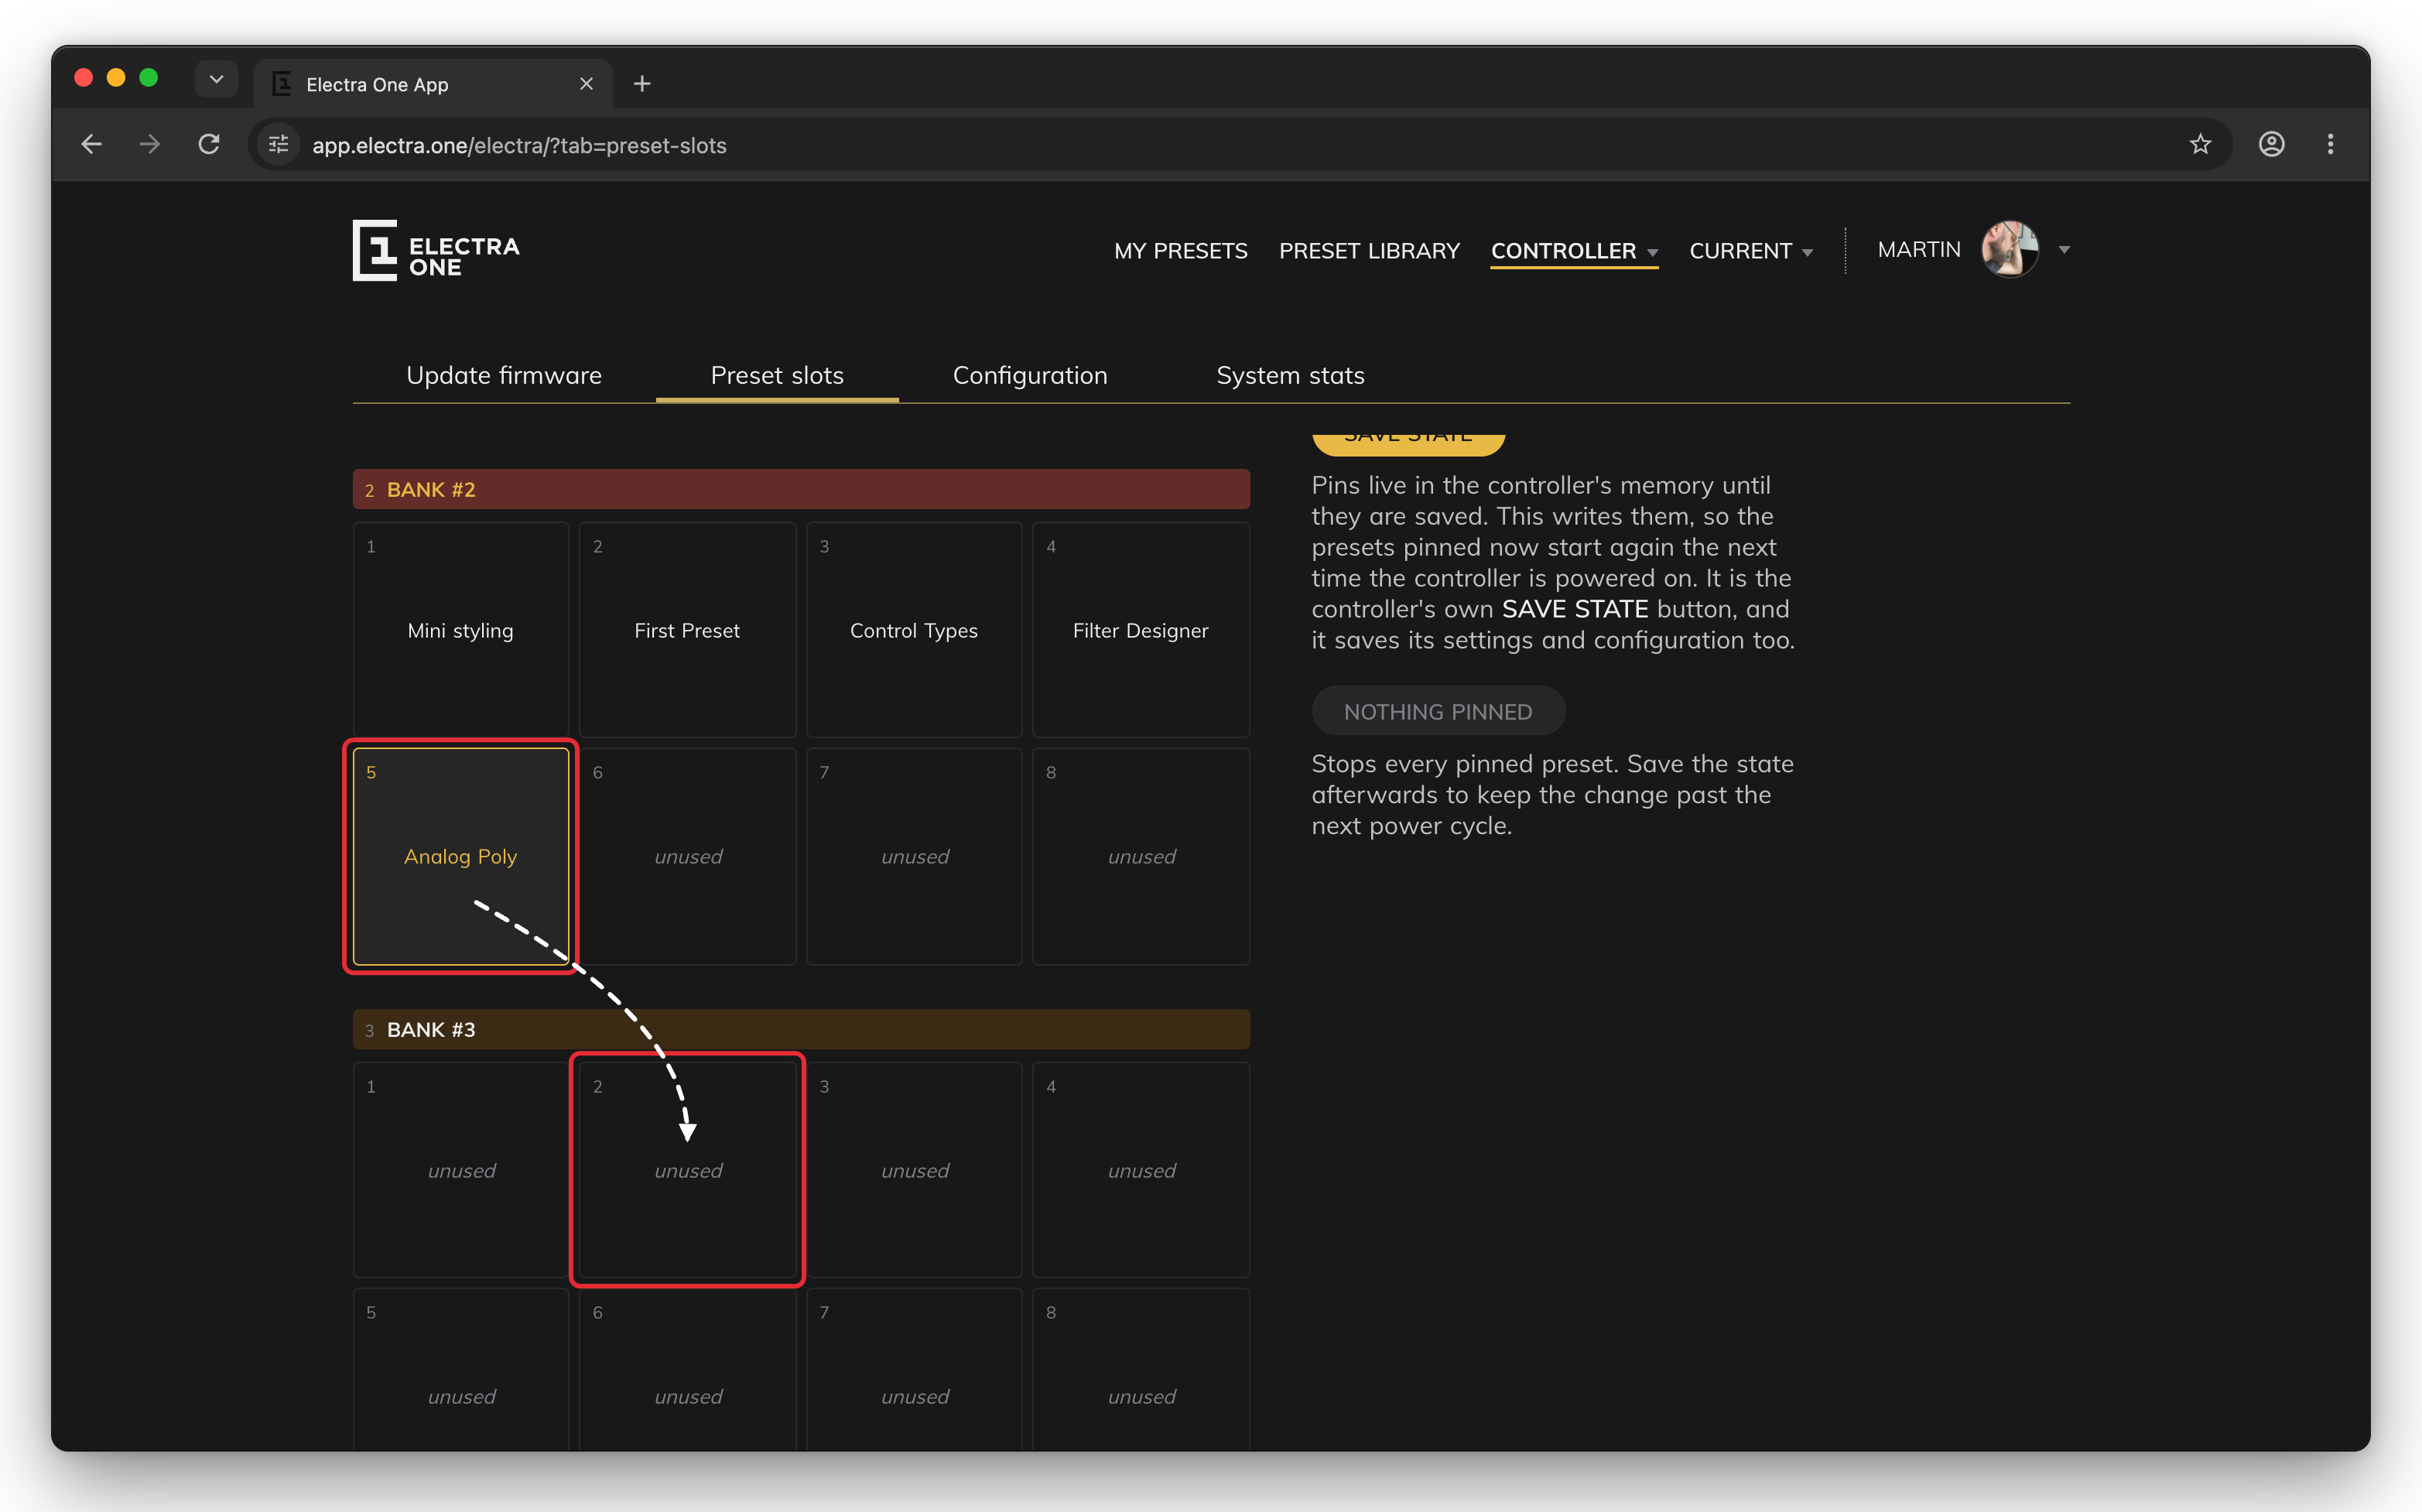Select unused slot 8 in Bank #3
2422x1512 pixels.
[1141, 1370]
